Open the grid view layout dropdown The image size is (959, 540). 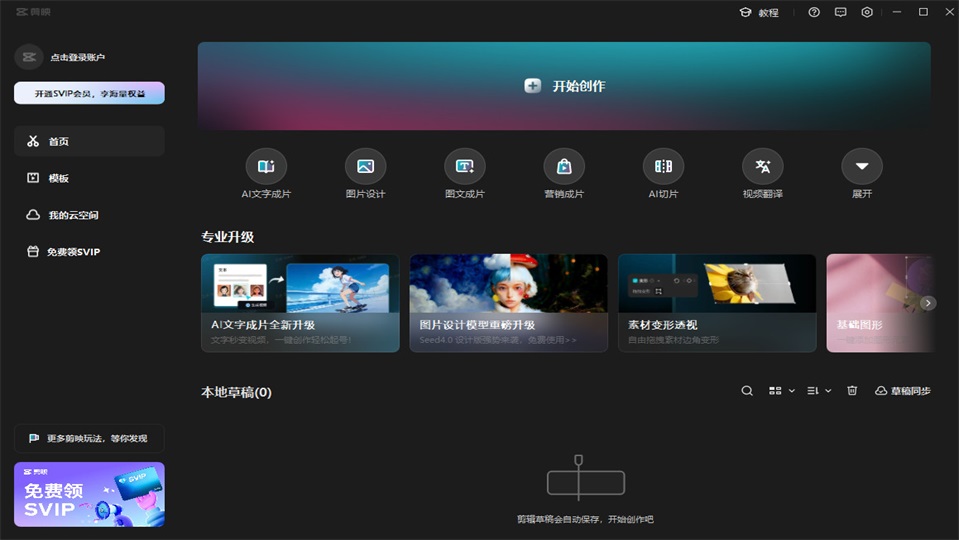pos(782,391)
